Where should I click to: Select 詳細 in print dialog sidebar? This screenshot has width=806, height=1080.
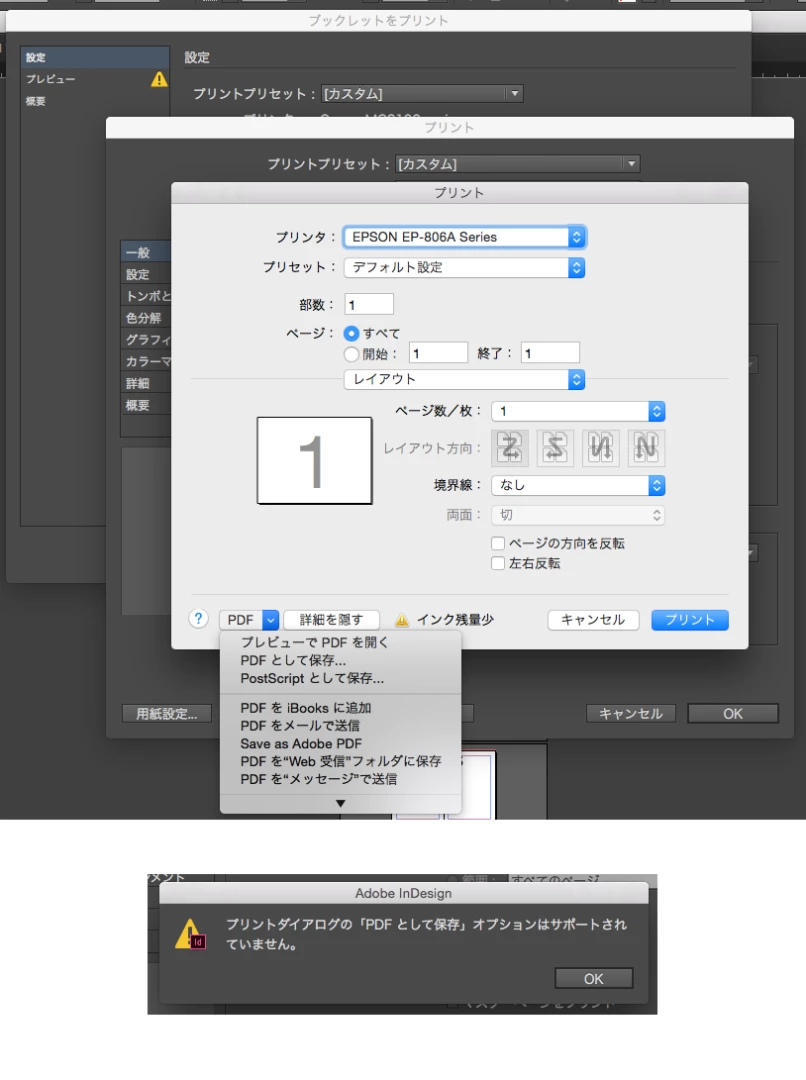point(146,384)
